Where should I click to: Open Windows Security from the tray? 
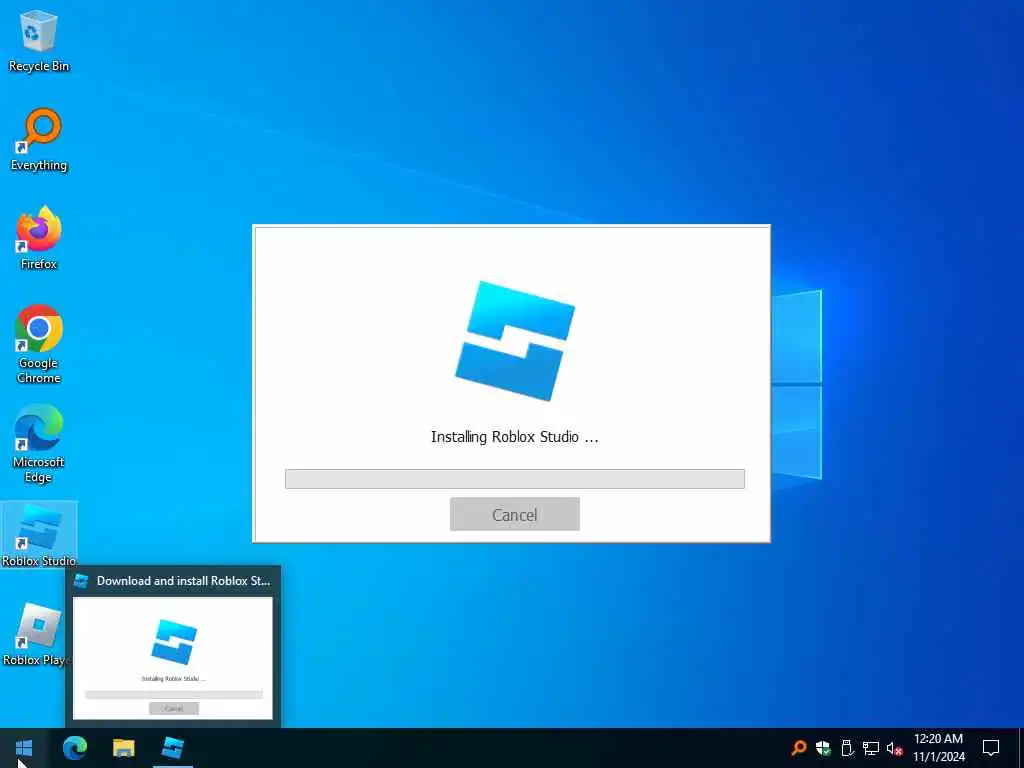click(x=823, y=748)
